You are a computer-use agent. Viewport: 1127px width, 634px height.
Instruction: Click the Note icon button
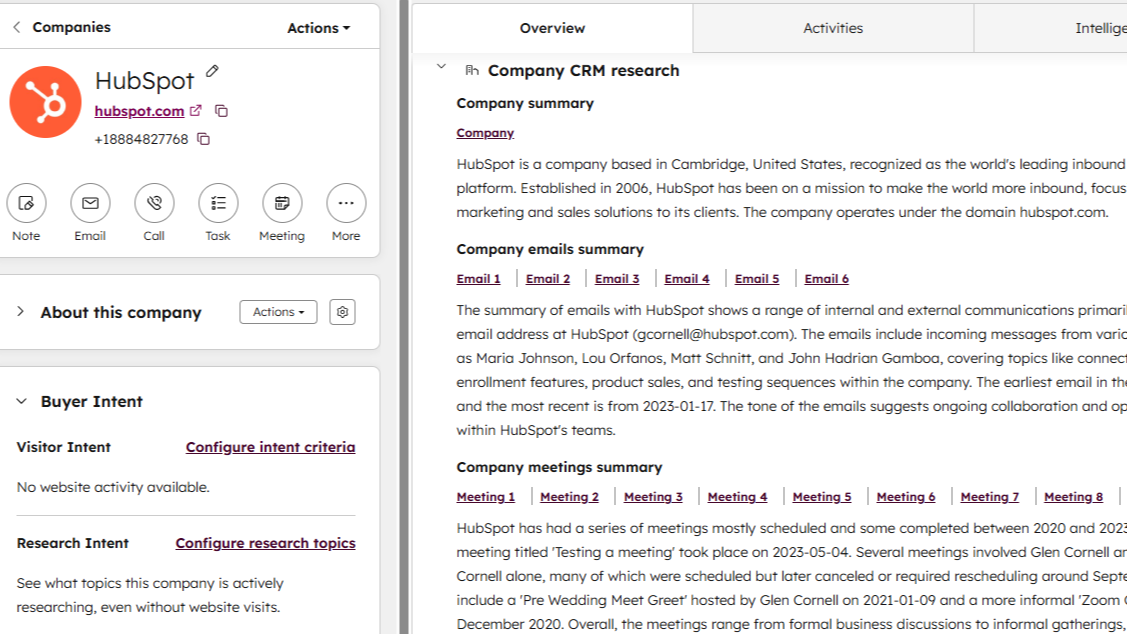tap(26, 203)
